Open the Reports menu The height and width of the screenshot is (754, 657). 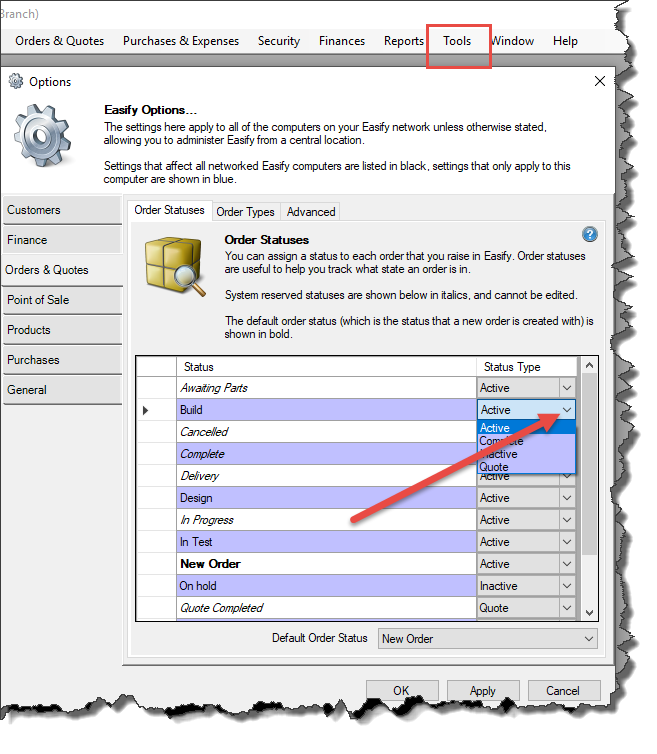pos(404,41)
